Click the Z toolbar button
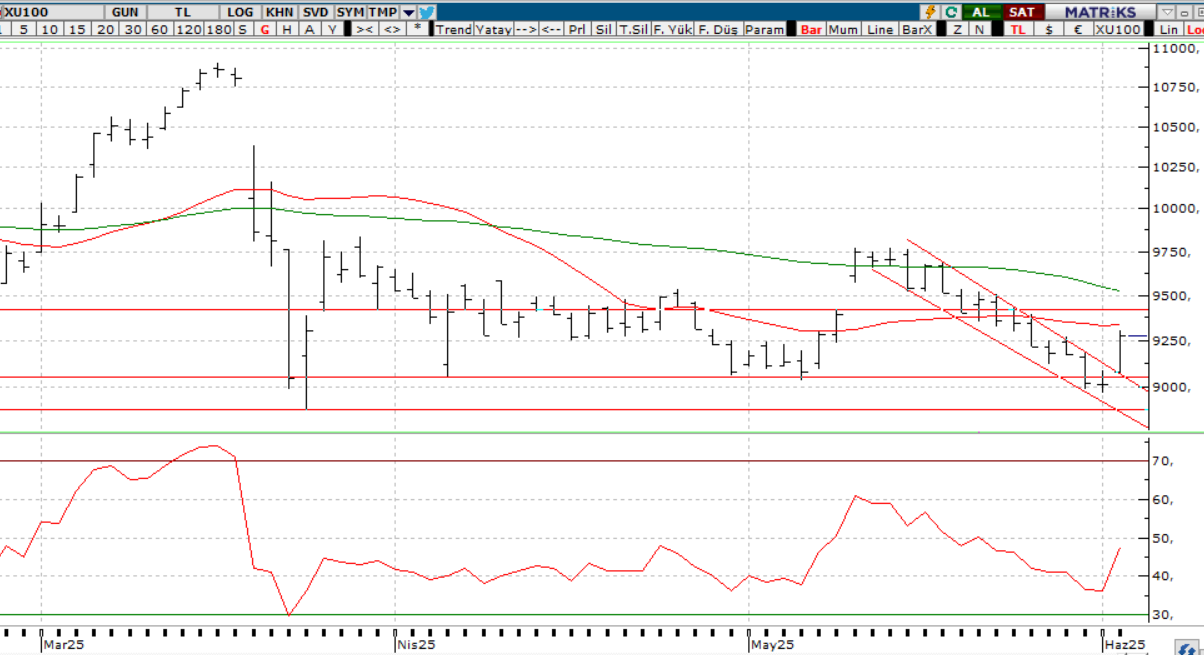 957,30
